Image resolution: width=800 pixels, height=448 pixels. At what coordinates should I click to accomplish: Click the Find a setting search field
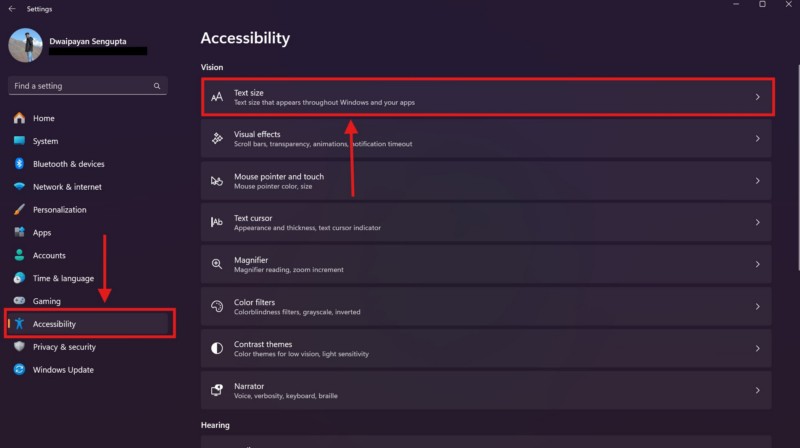80,87
